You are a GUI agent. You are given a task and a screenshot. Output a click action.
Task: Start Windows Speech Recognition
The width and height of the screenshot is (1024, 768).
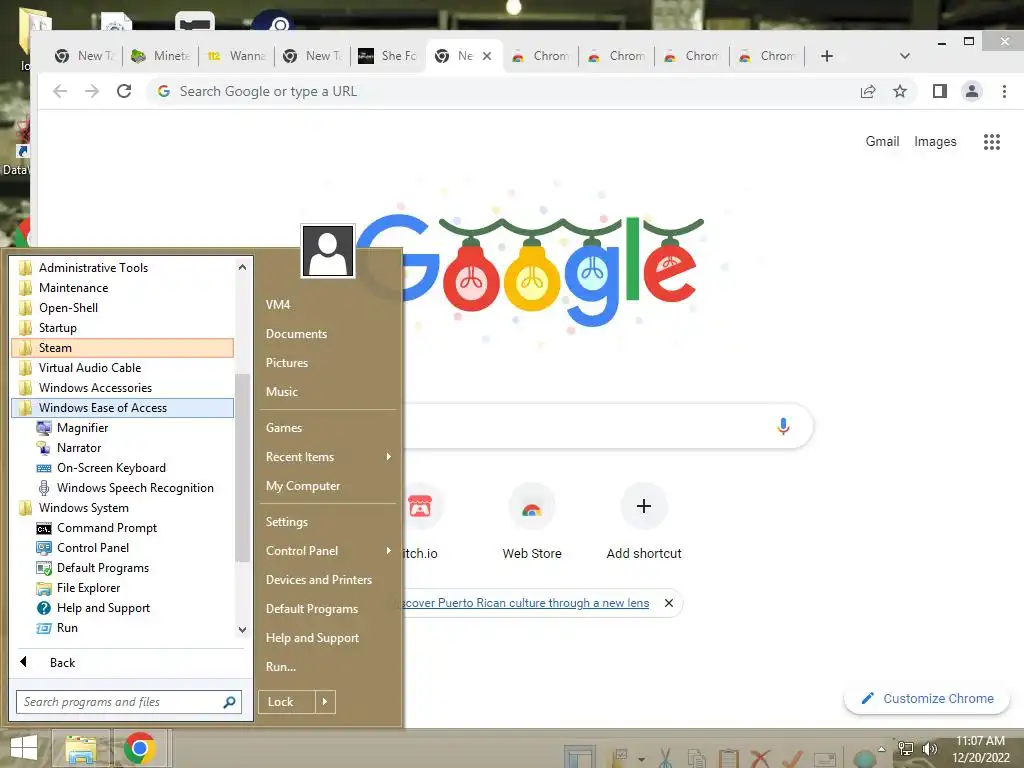pos(125,488)
